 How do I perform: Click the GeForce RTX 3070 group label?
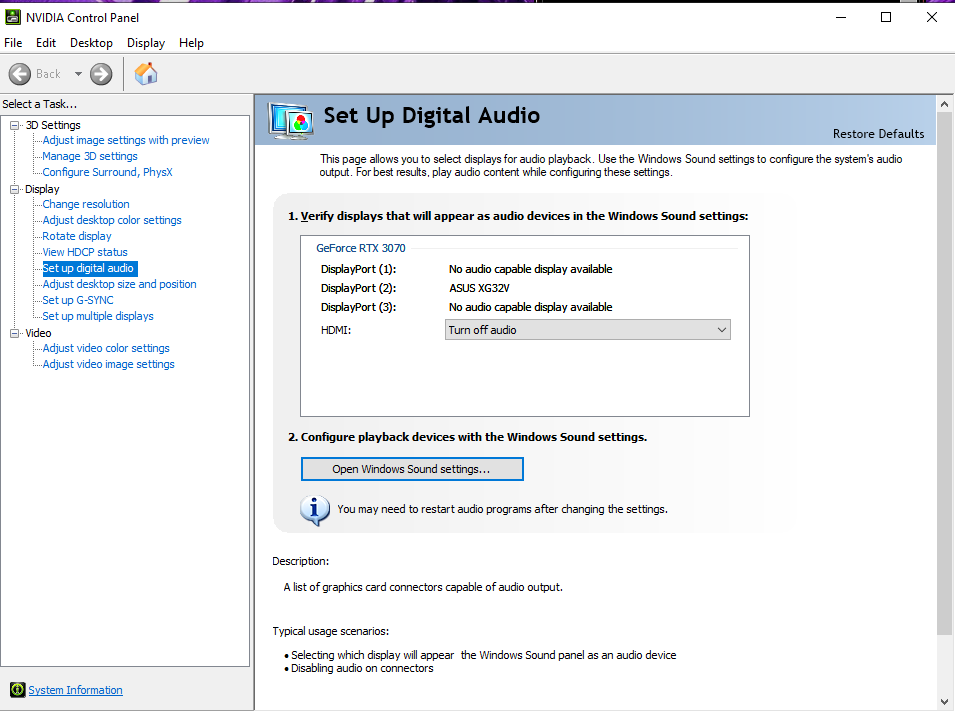(361, 248)
